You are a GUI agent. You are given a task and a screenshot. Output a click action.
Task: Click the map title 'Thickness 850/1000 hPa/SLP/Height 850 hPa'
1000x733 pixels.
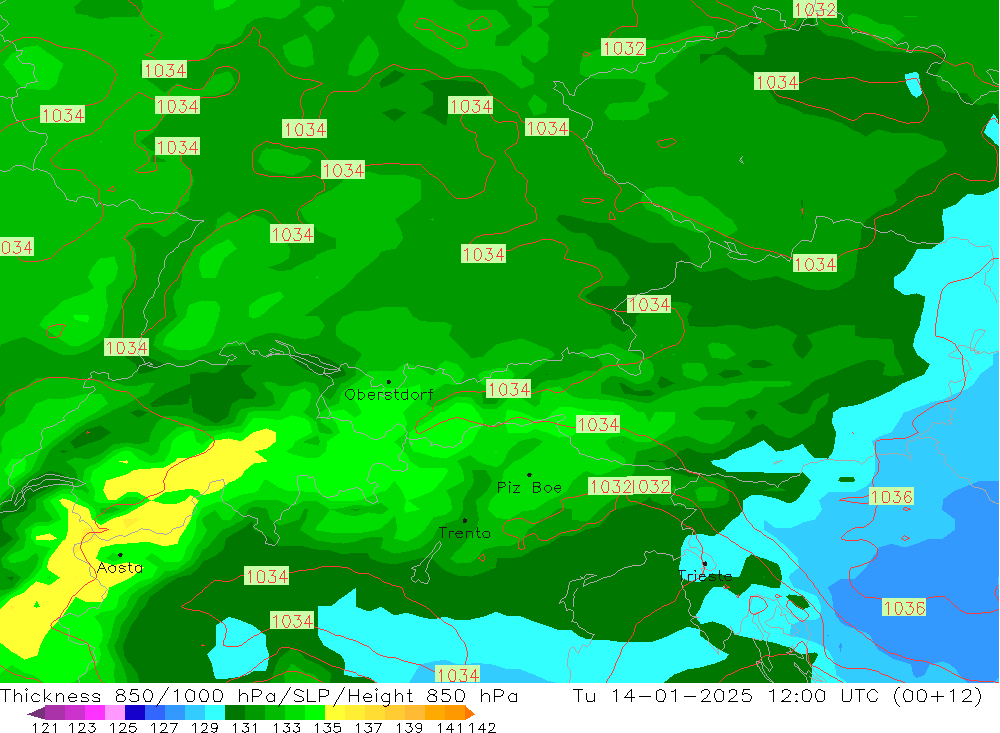click(x=259, y=695)
